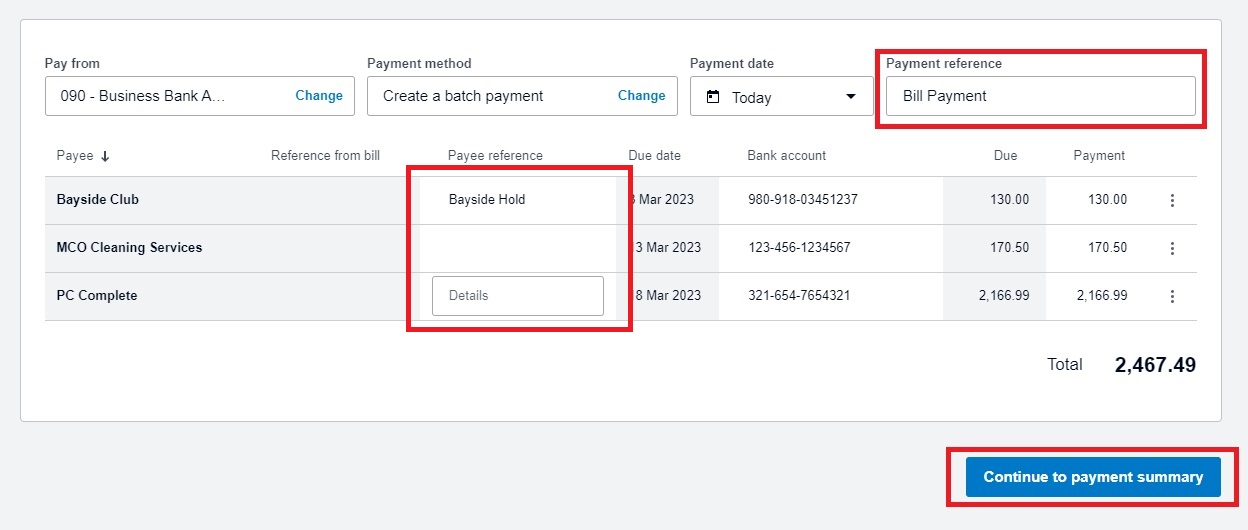Edit the Bill Payment reference field
This screenshot has height=530, width=1248.
1040,96
